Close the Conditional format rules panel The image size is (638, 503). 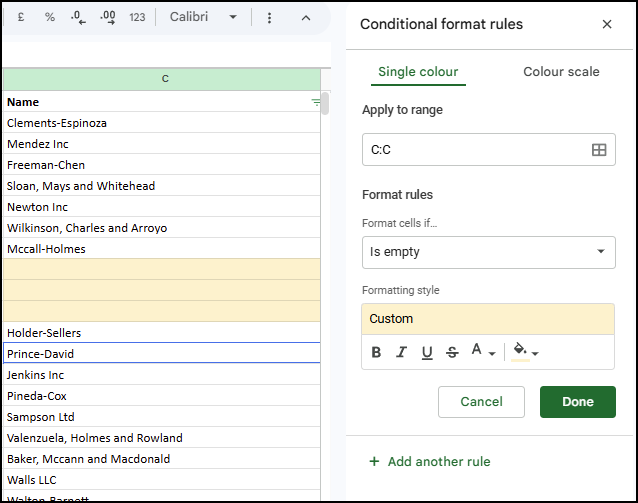tap(607, 24)
